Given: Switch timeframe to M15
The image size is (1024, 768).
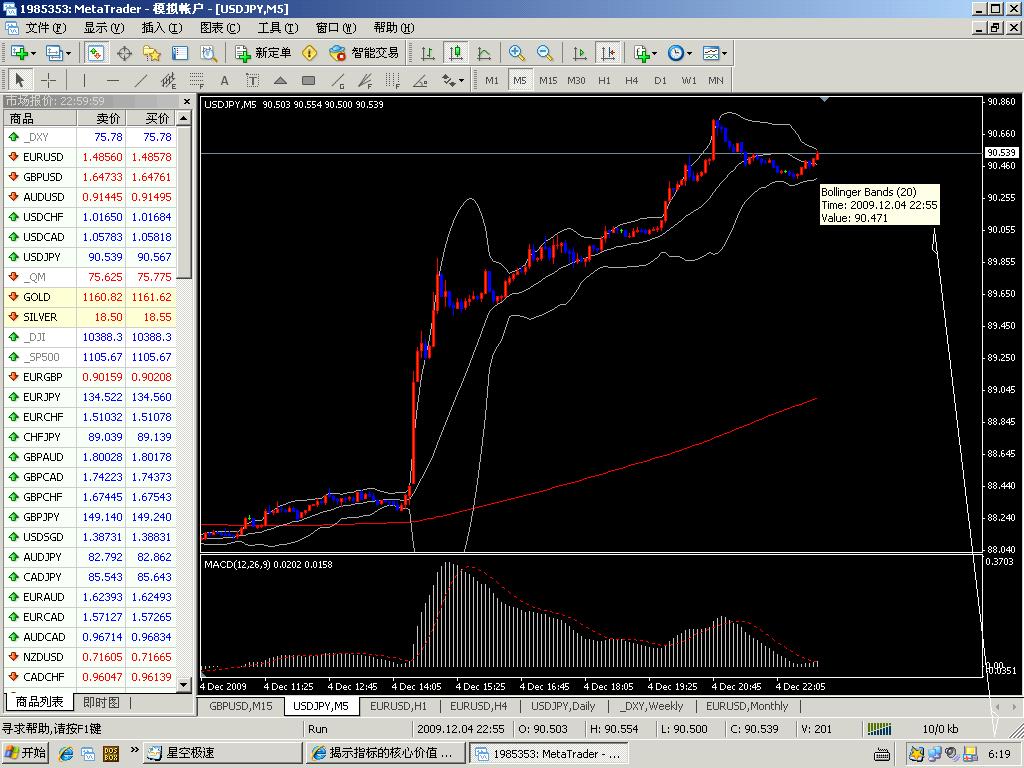Looking at the screenshot, I should coord(548,80).
